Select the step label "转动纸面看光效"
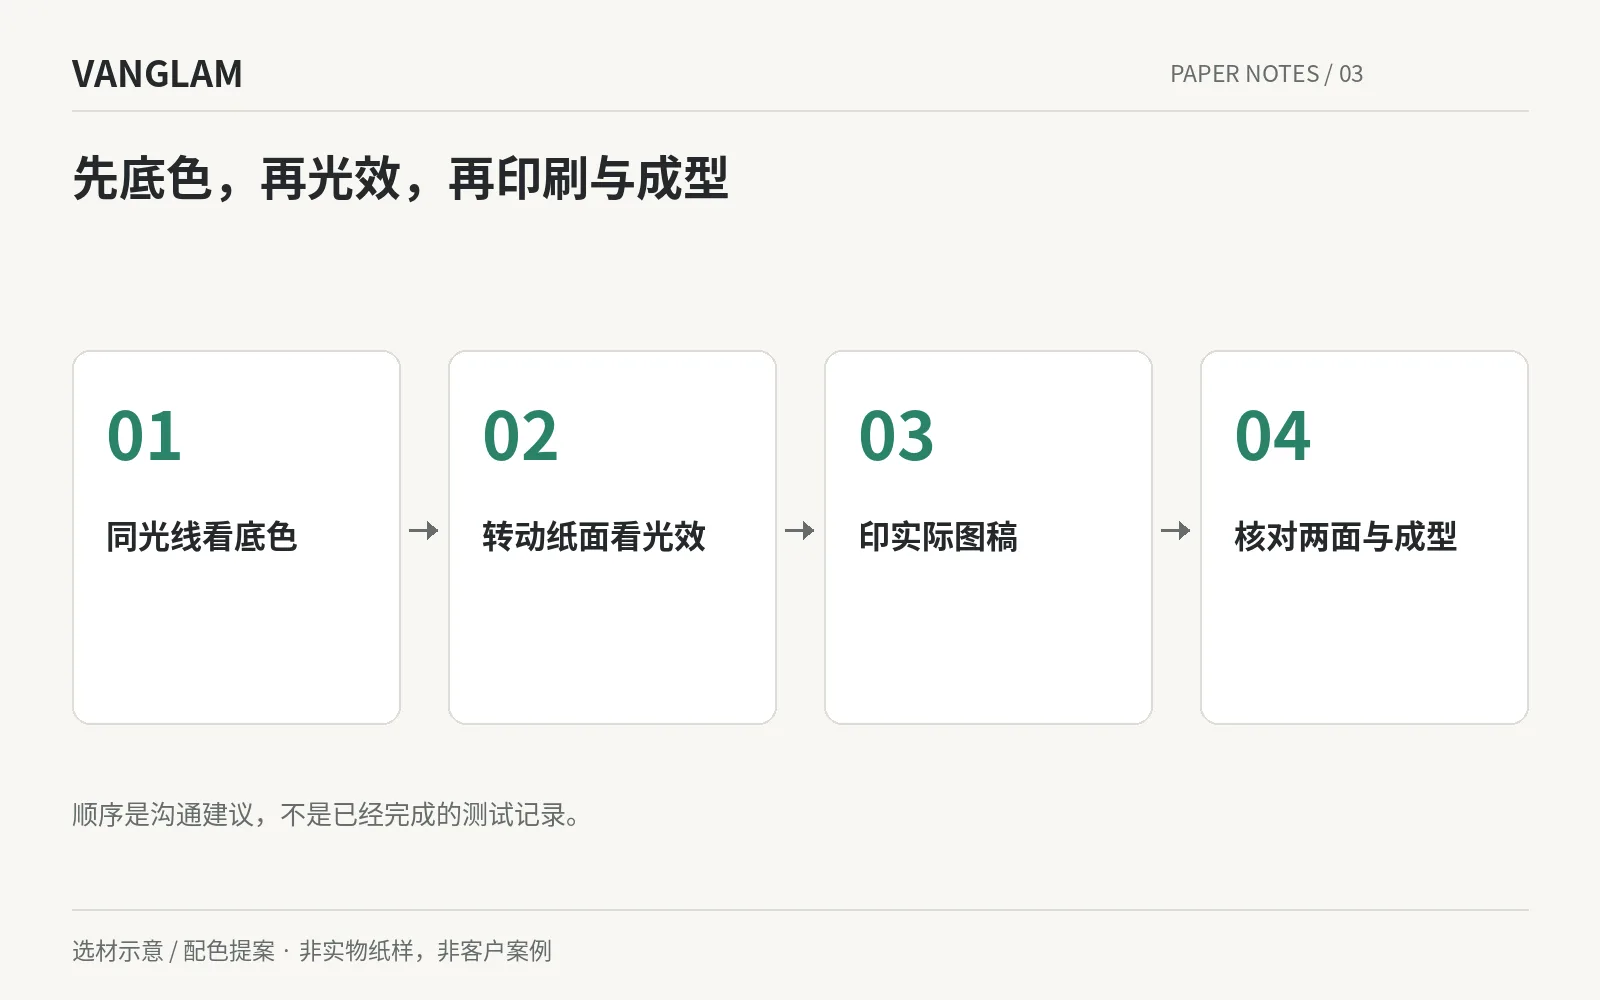1600x1000 pixels. pos(594,537)
